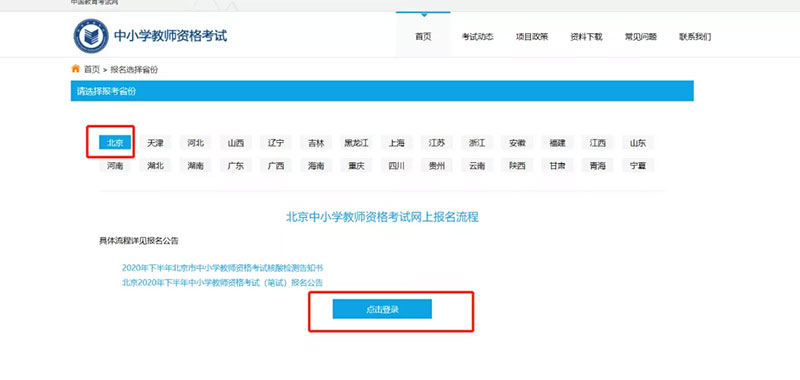The height and width of the screenshot is (380, 800).
Task: Select 广东 province button
Action: [236, 165]
